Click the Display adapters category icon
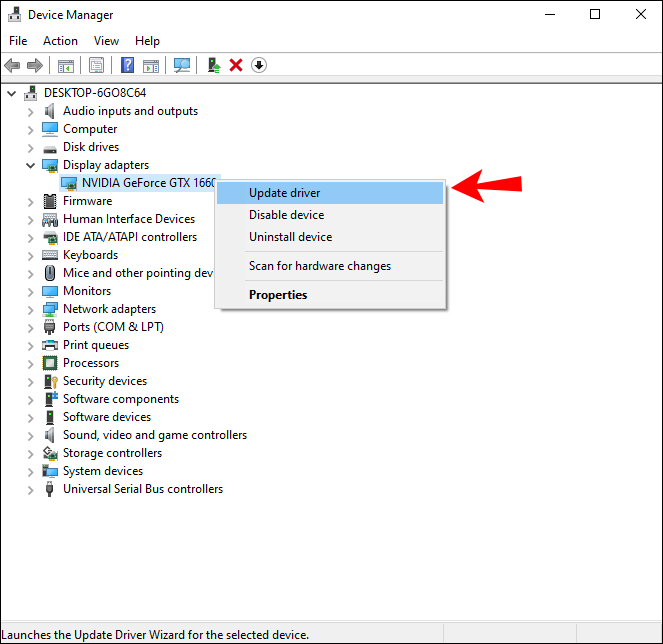663x644 pixels. [50, 165]
